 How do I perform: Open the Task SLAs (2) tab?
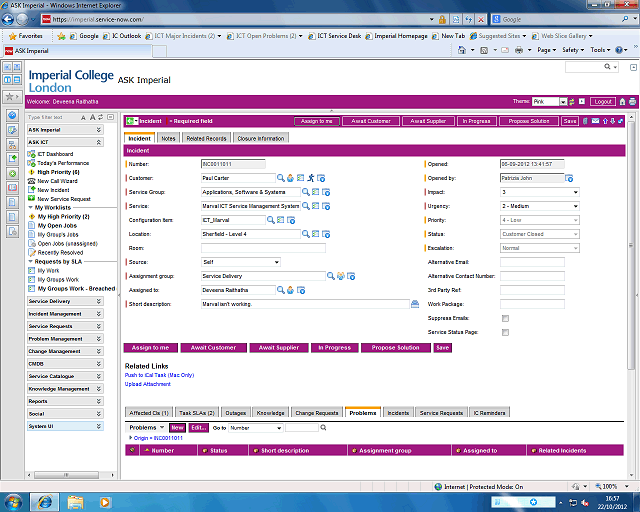pyautogui.click(x=199, y=412)
